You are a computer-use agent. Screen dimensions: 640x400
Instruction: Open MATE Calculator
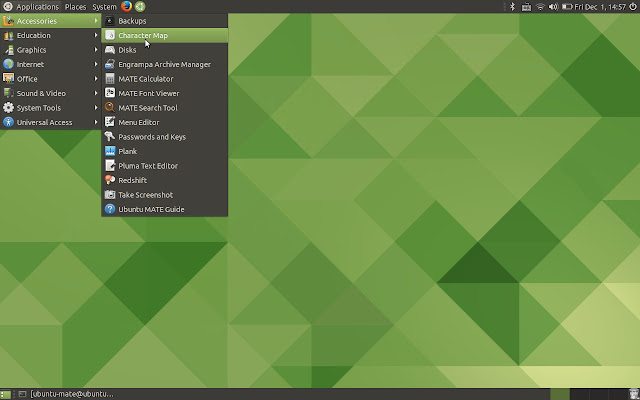(x=164, y=79)
